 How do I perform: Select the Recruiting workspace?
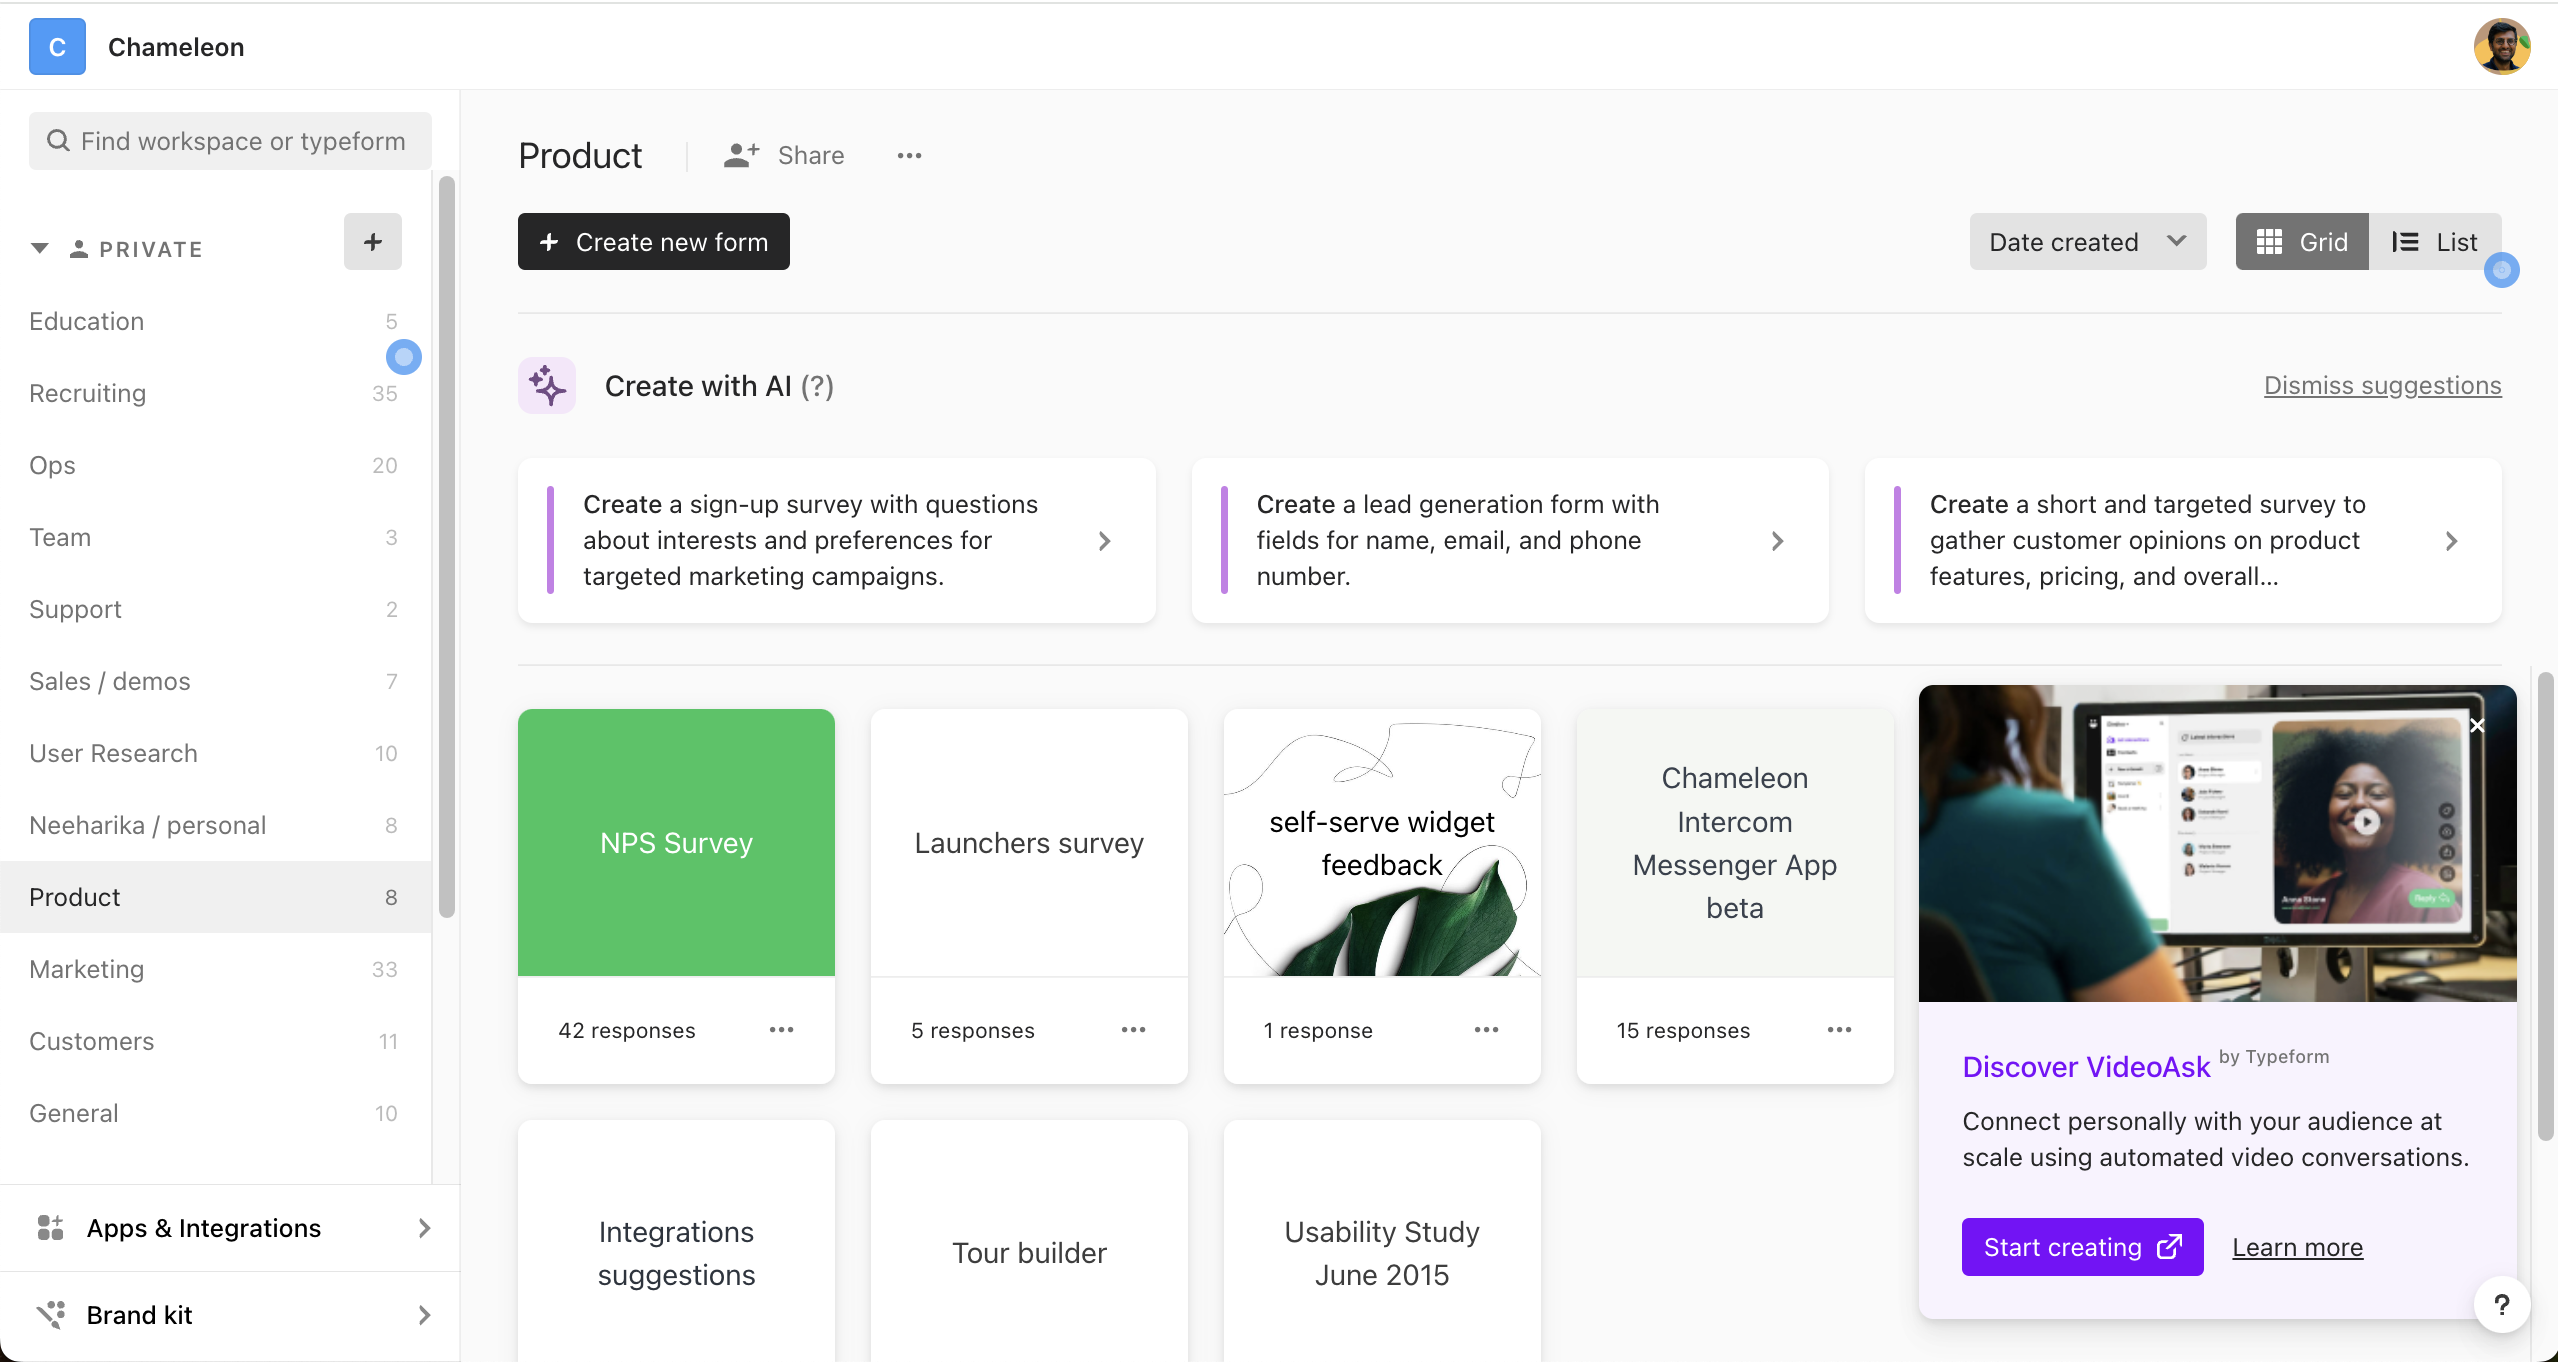tap(215, 393)
